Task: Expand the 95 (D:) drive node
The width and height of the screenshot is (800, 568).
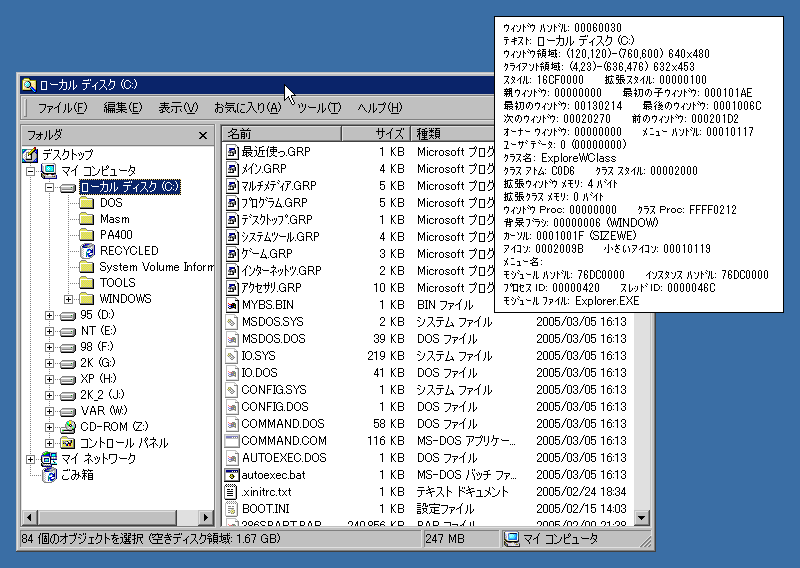Action: (x=49, y=315)
